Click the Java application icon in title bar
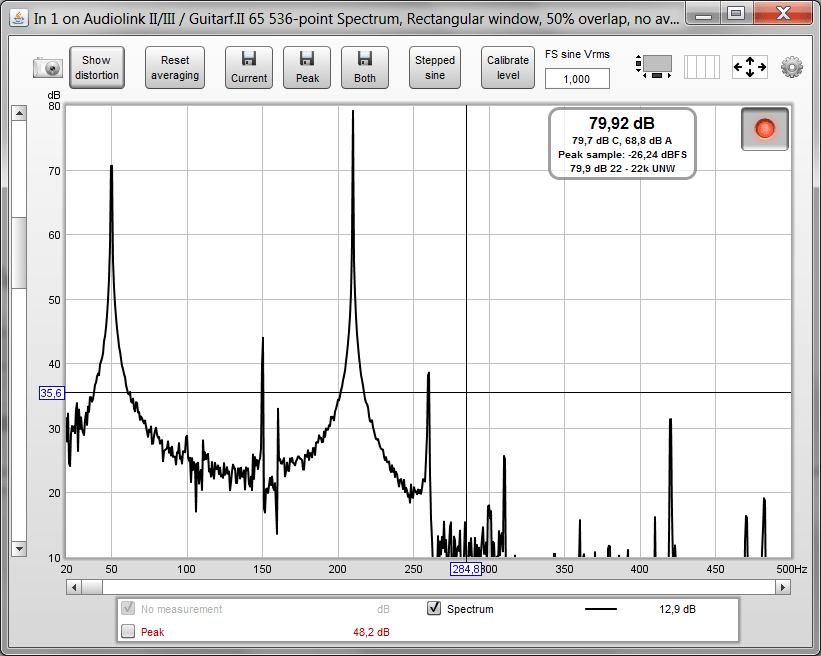 pos(19,18)
